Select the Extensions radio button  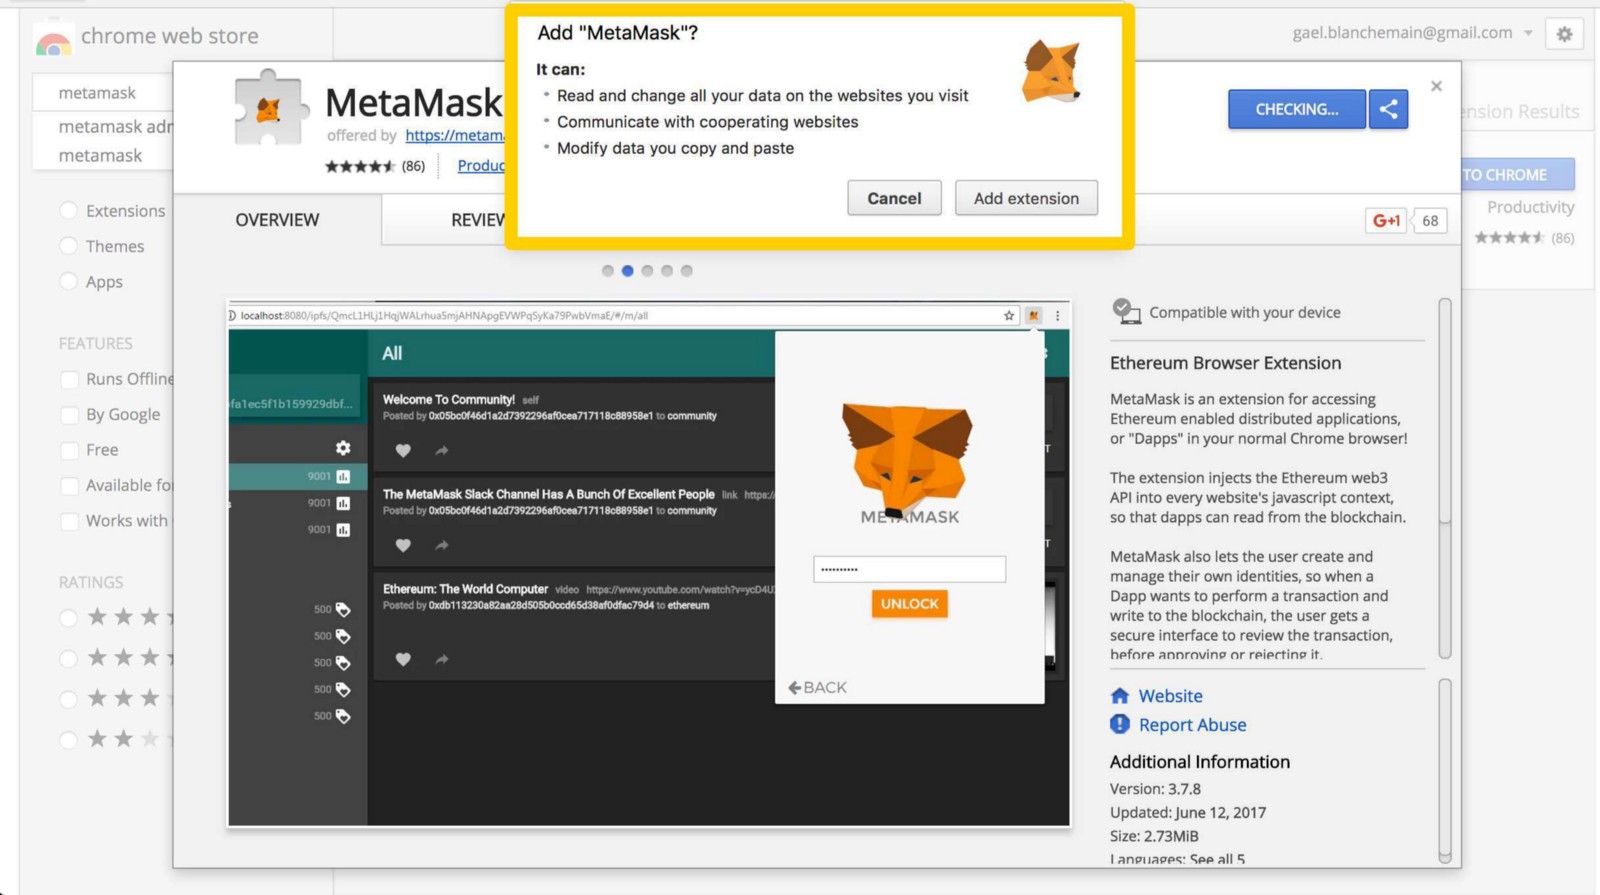point(68,210)
